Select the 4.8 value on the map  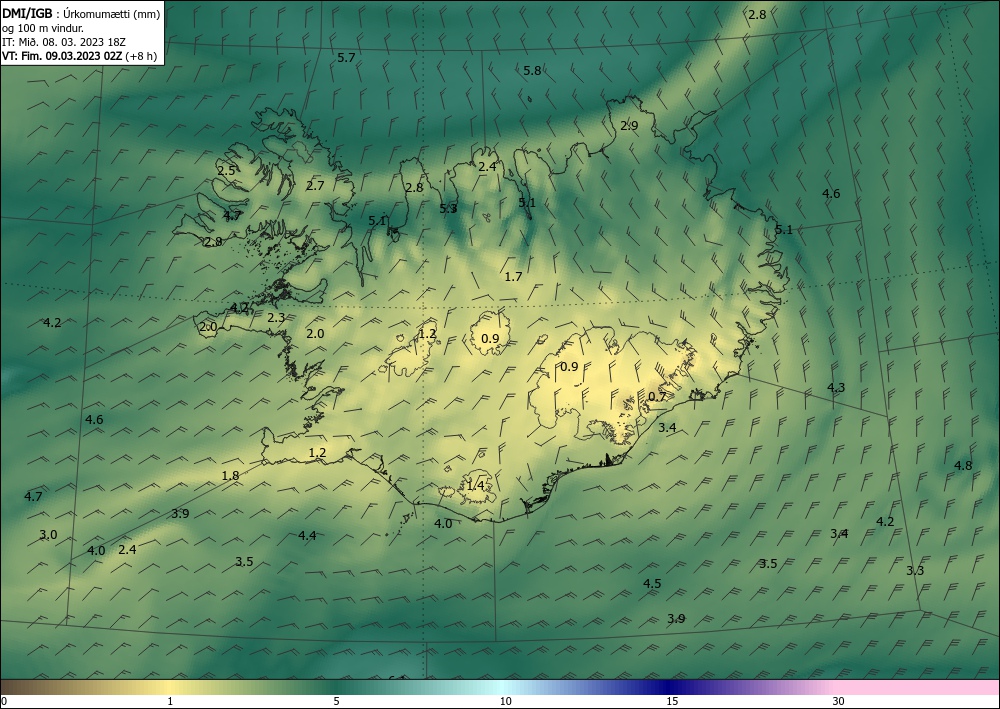pos(963,465)
